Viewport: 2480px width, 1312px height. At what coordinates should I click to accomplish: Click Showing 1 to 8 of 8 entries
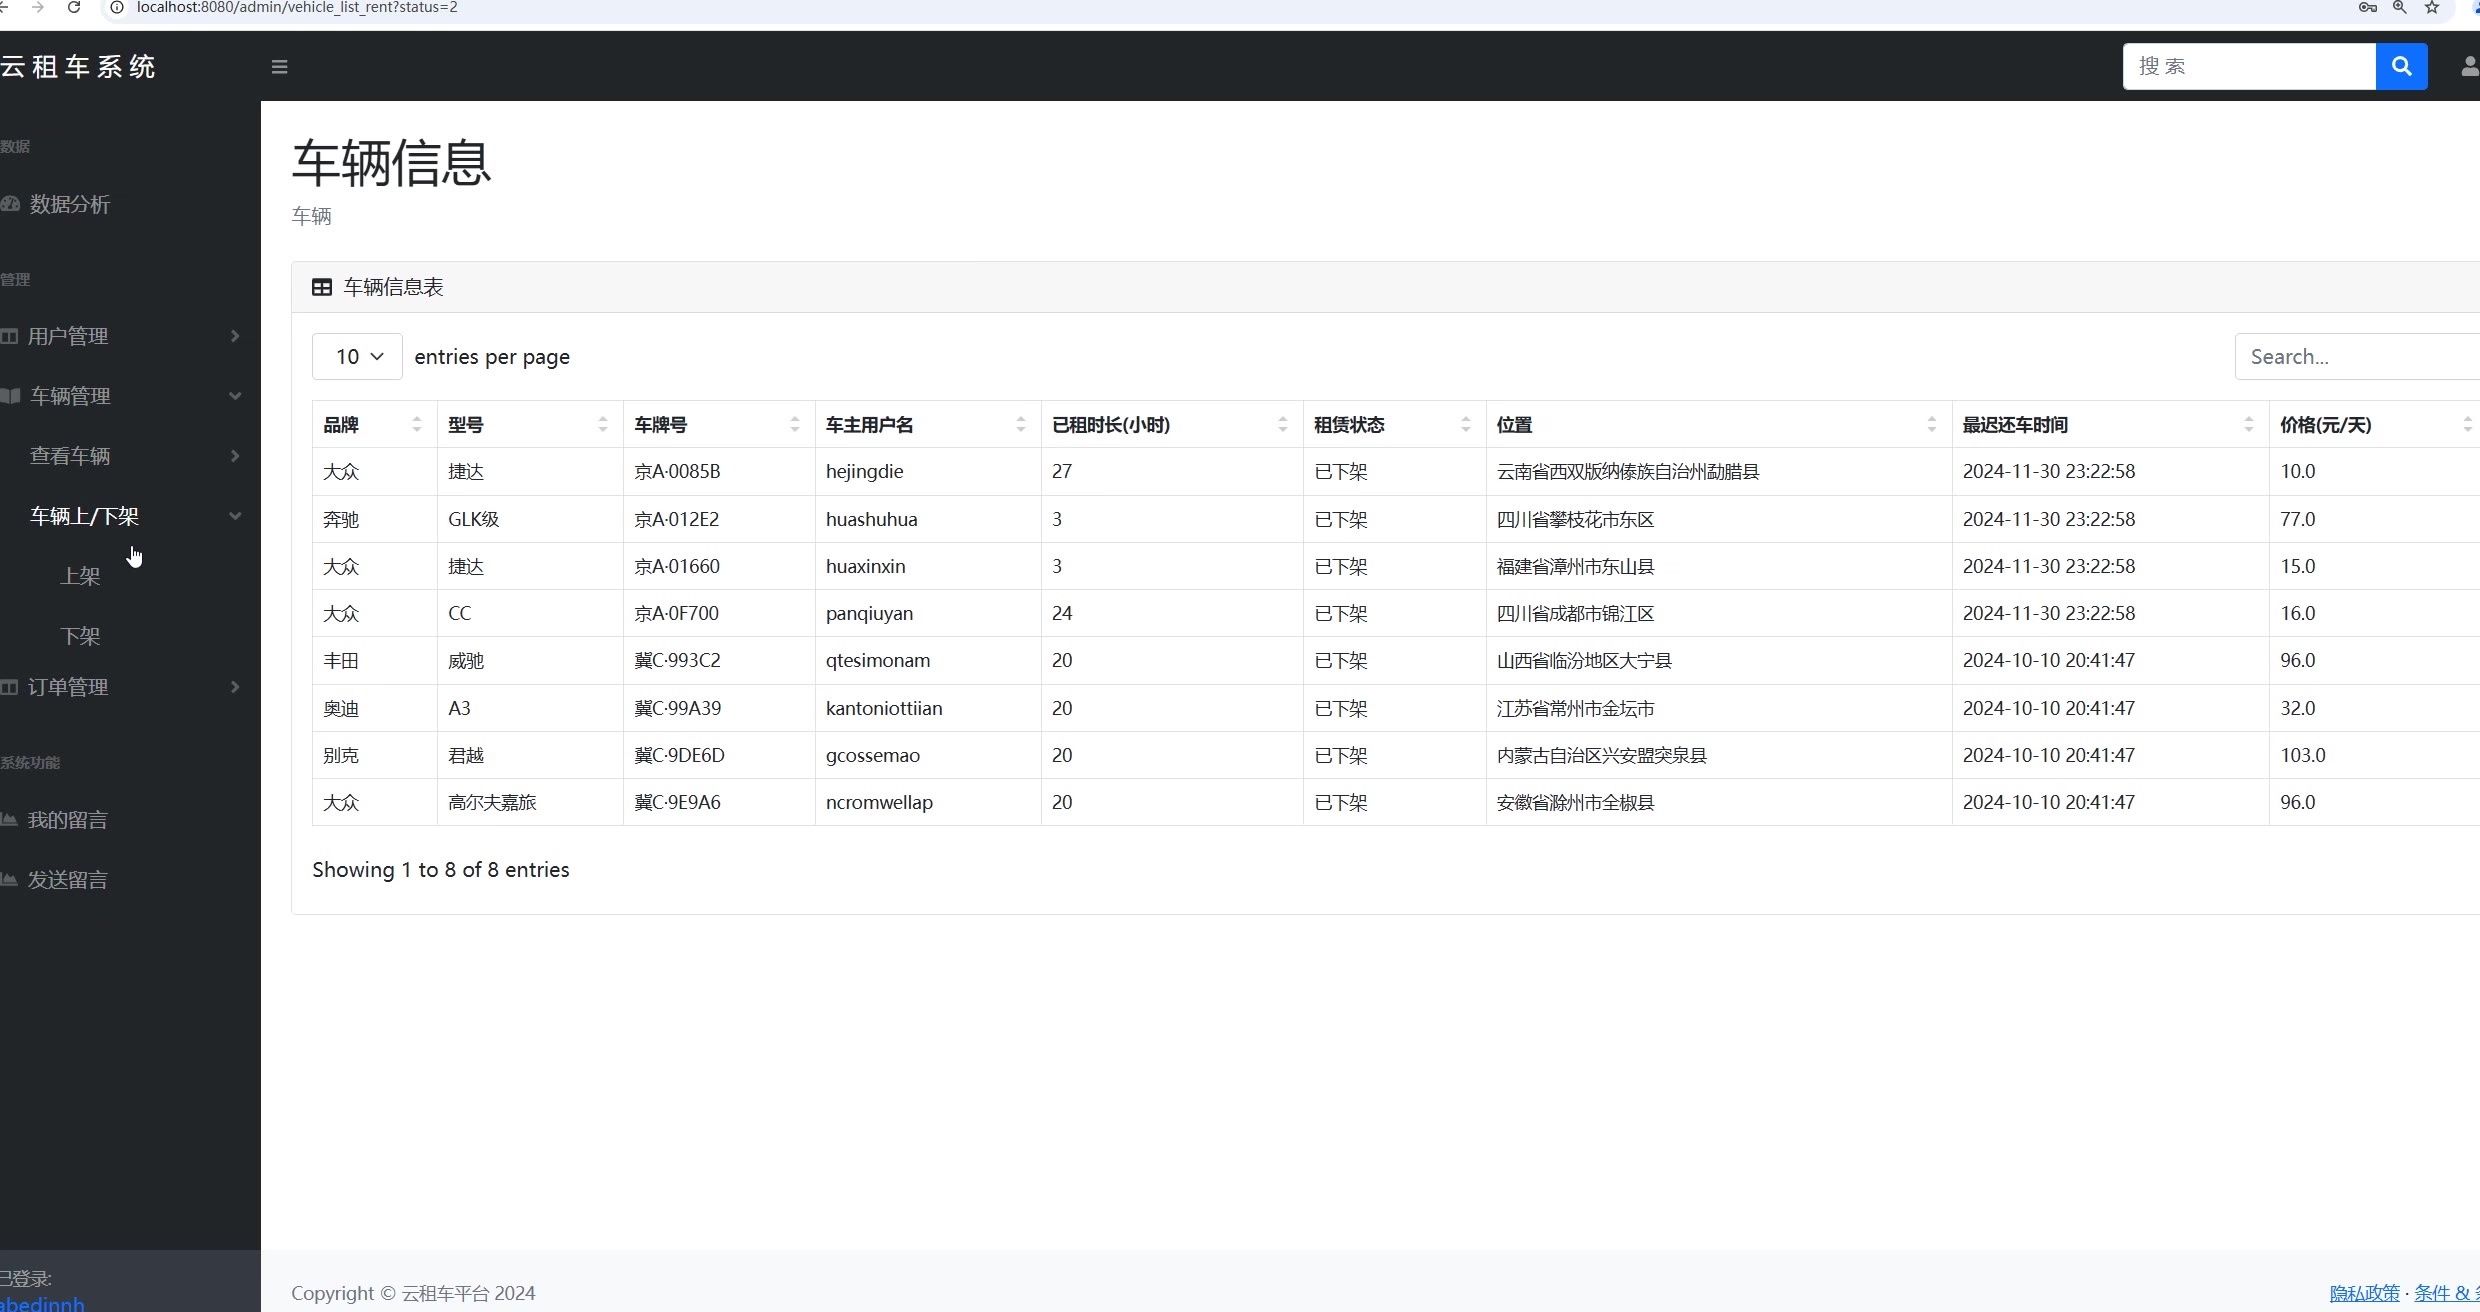441,870
